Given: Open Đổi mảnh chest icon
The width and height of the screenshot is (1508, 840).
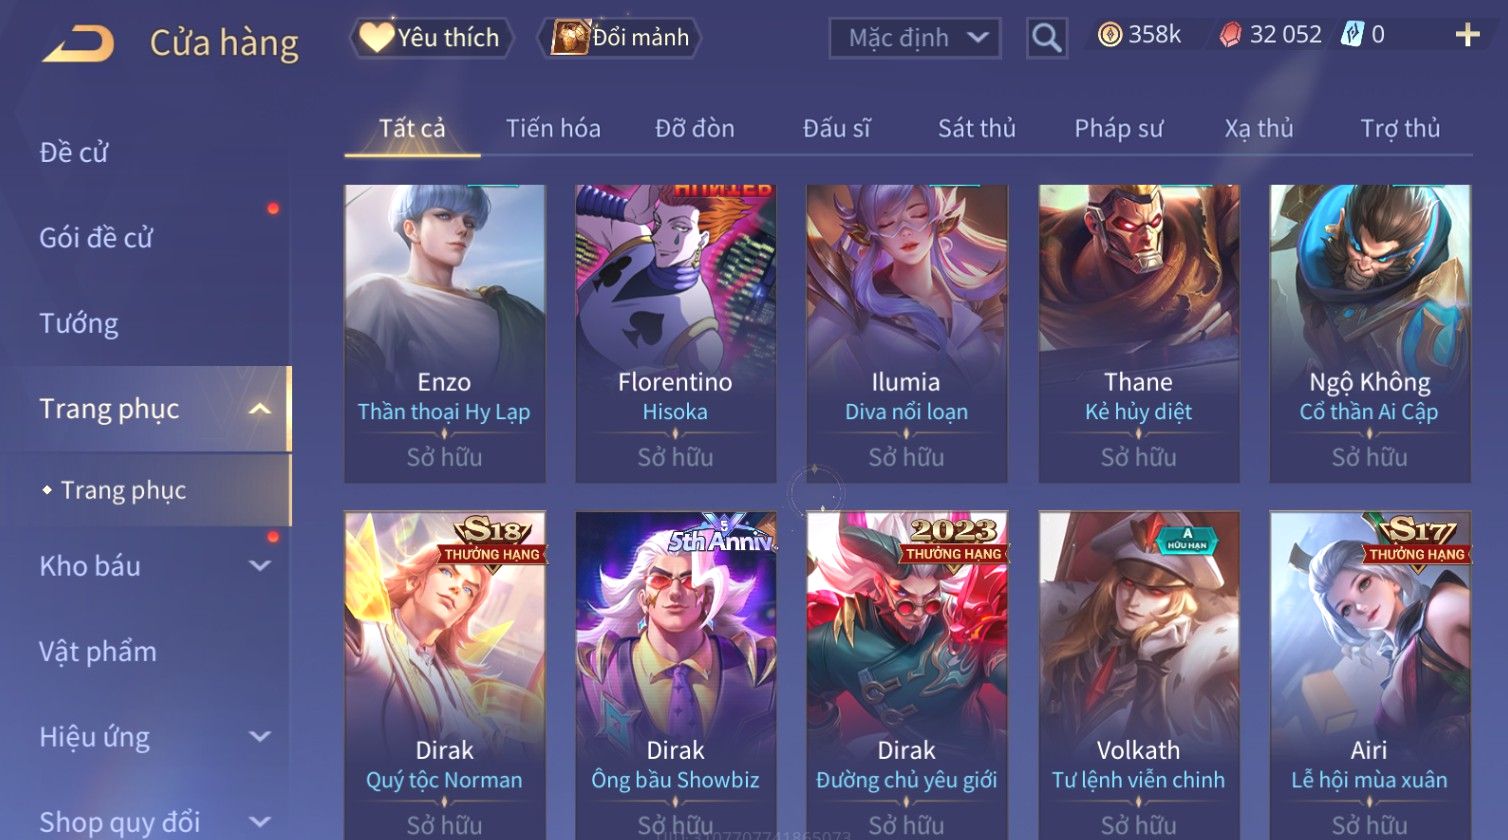Looking at the screenshot, I should point(620,38).
